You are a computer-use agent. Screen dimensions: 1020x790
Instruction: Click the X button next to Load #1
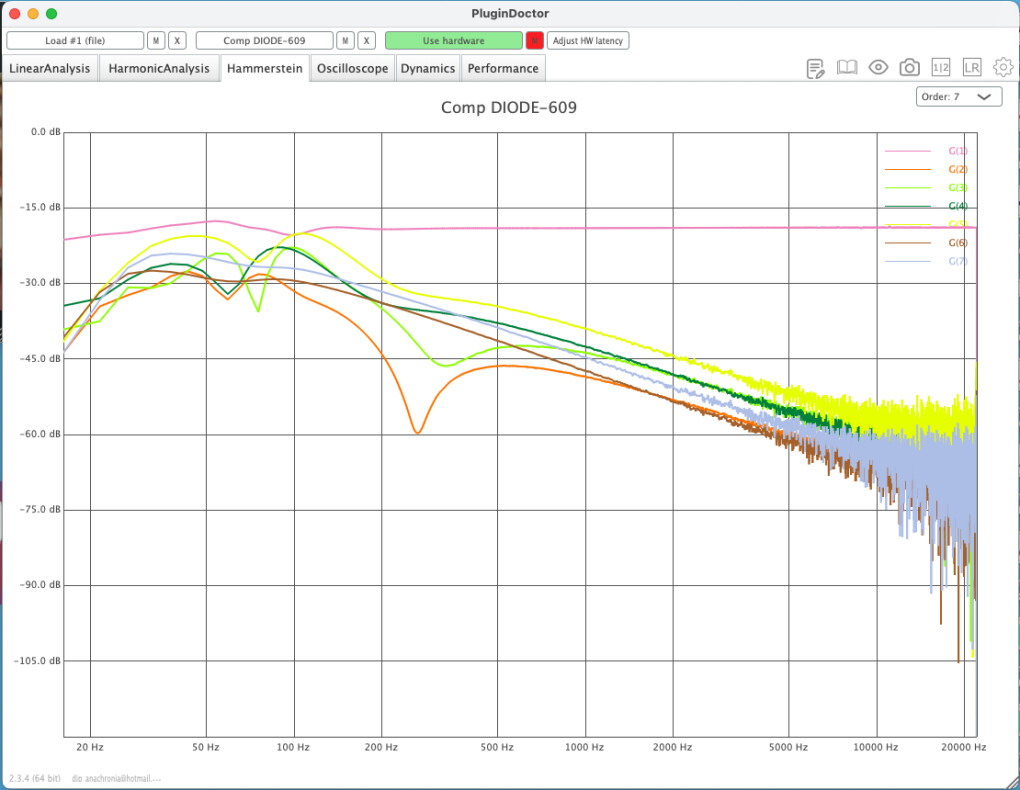tap(177, 41)
